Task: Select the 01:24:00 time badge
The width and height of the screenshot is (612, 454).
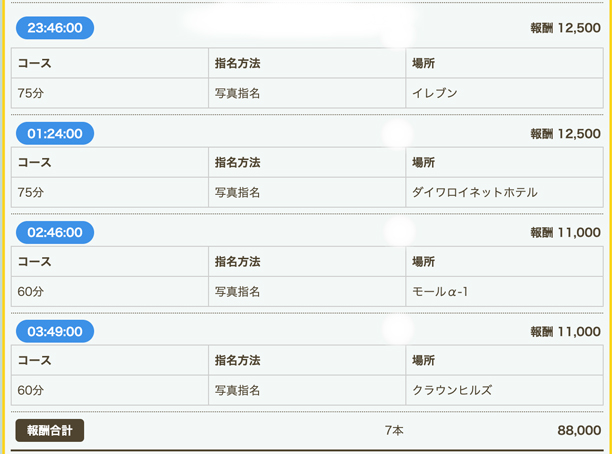Action: (x=55, y=133)
